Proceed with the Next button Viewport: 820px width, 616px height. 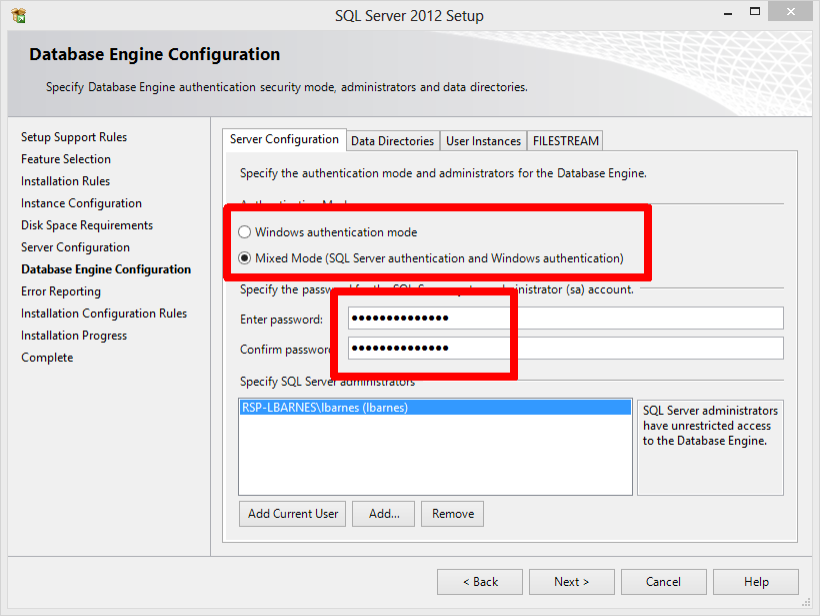572,582
